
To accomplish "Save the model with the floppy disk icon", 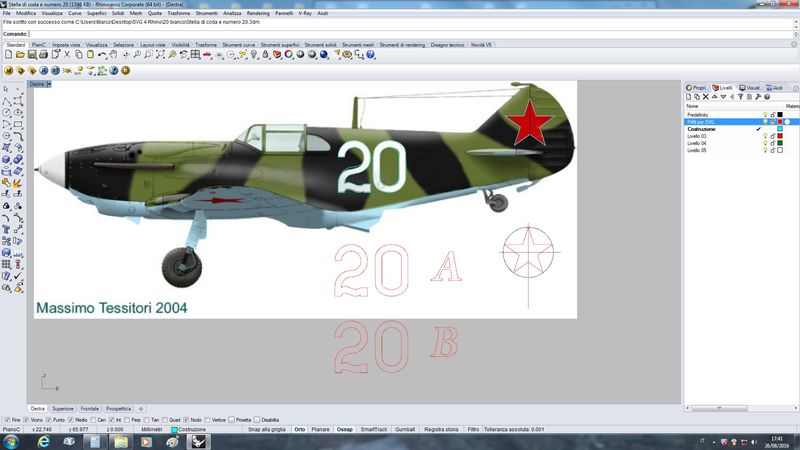I will 32,55.
